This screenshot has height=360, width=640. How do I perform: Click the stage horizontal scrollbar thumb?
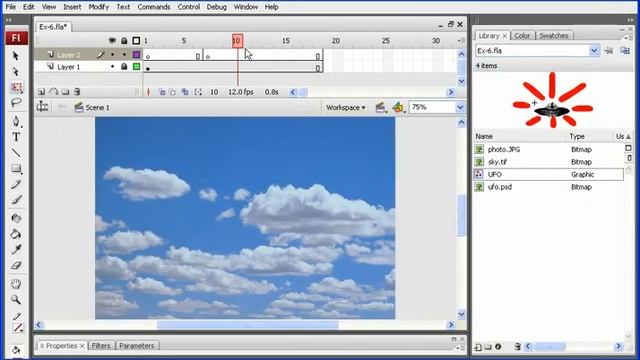point(247,325)
